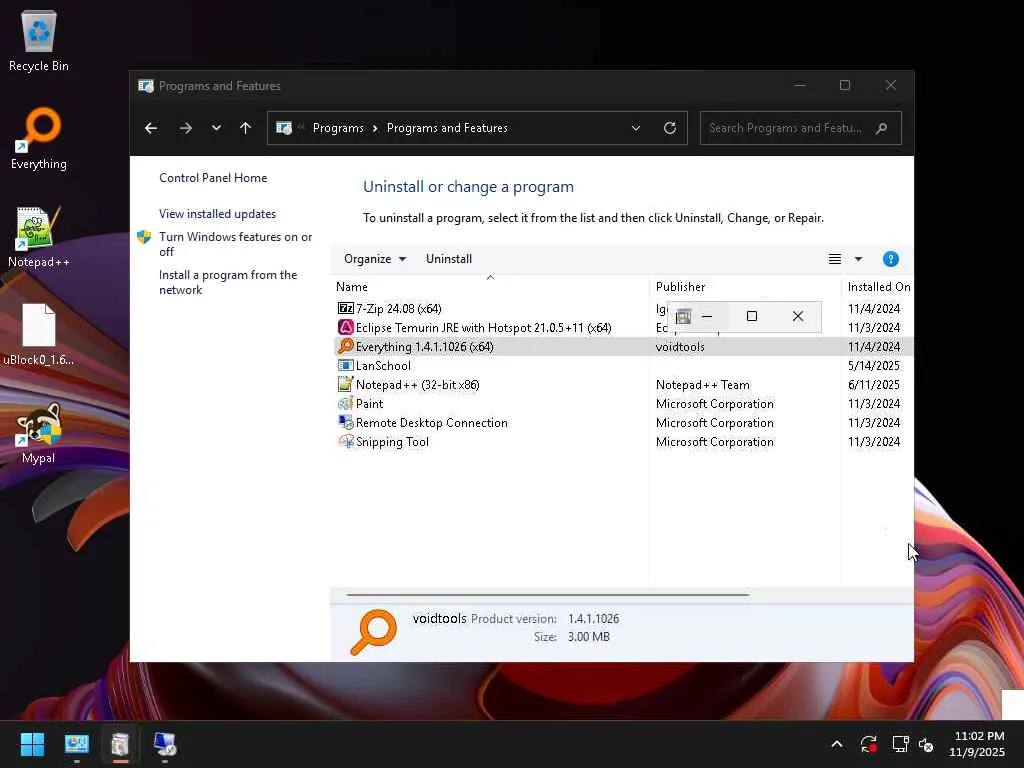
Task: Click the Remote Desktop Connection icon
Action: tap(345, 423)
